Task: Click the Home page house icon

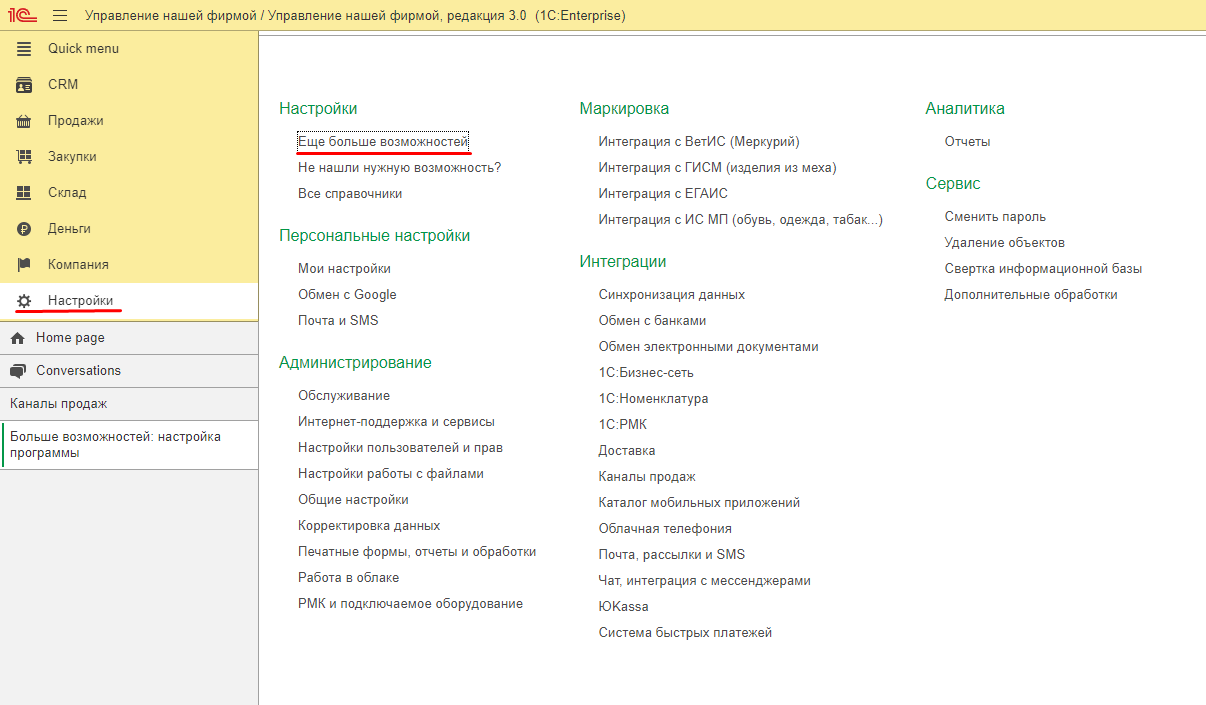Action: click(17, 338)
